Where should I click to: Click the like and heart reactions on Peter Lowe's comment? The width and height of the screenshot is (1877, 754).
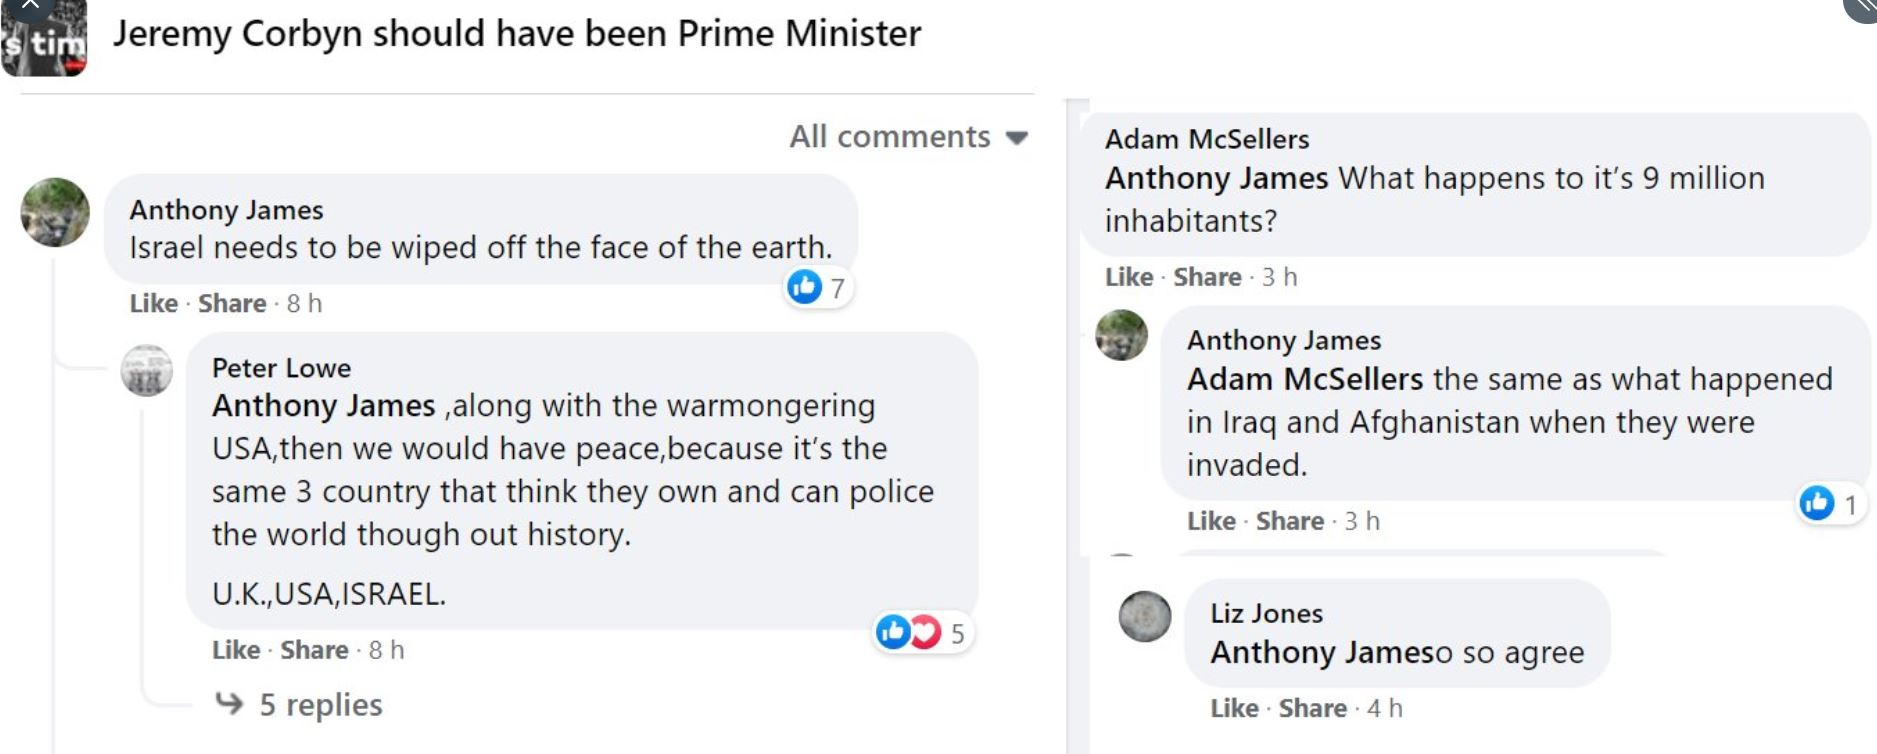(x=909, y=632)
